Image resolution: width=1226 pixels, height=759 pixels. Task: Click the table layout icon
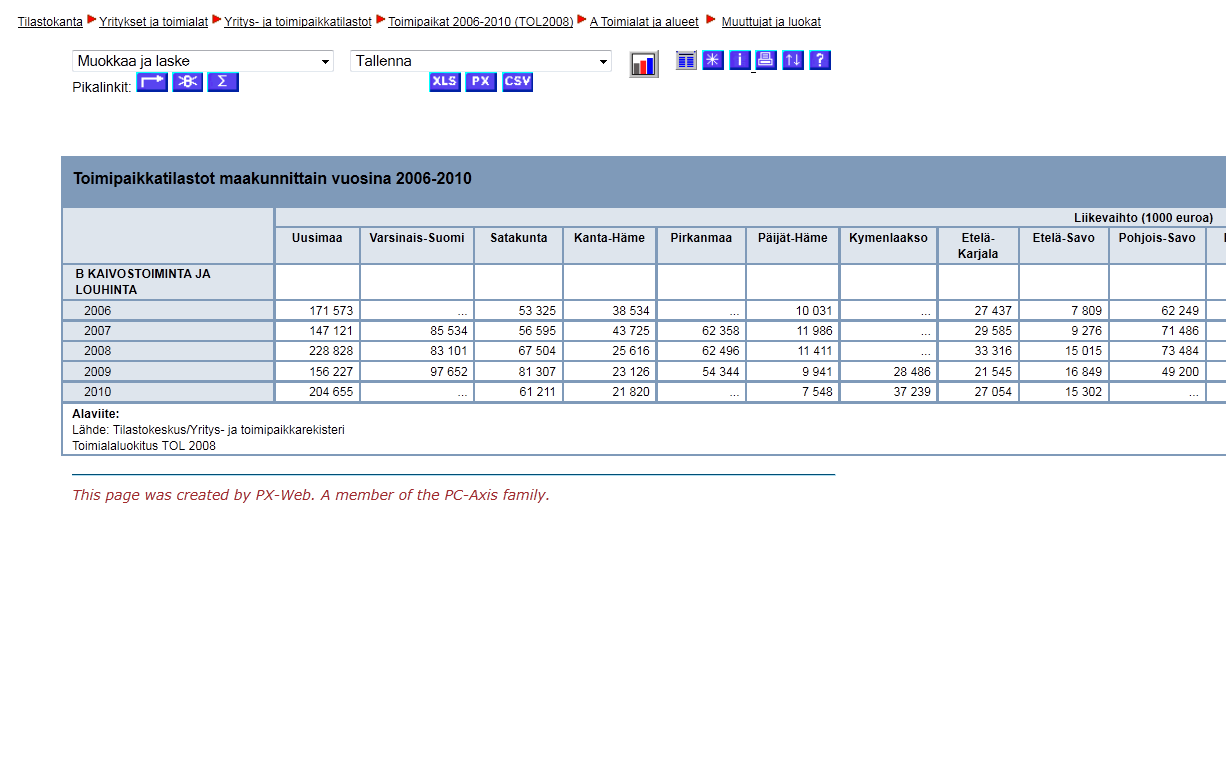point(686,60)
